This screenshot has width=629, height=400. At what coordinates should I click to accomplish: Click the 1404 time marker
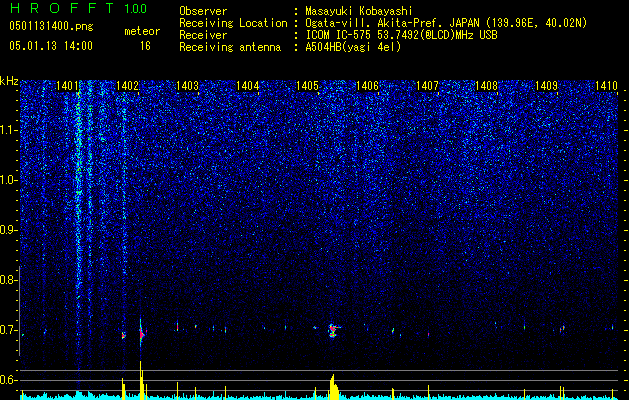point(248,85)
